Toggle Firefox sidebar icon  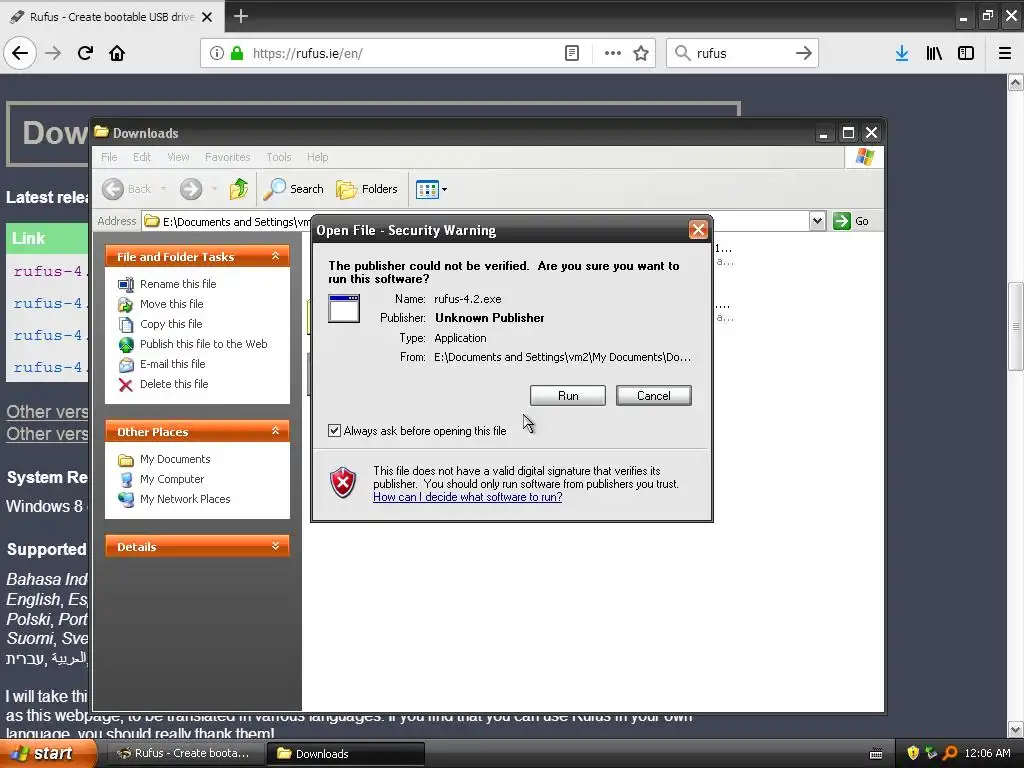pyautogui.click(x=966, y=53)
